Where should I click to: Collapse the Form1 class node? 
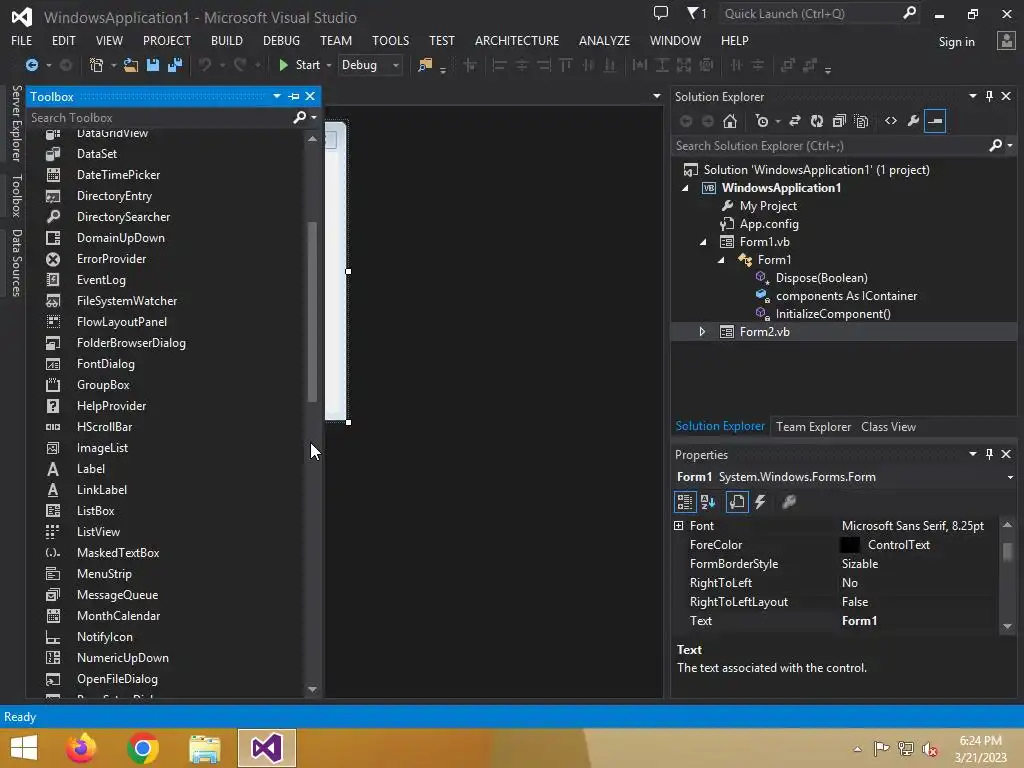click(721, 260)
